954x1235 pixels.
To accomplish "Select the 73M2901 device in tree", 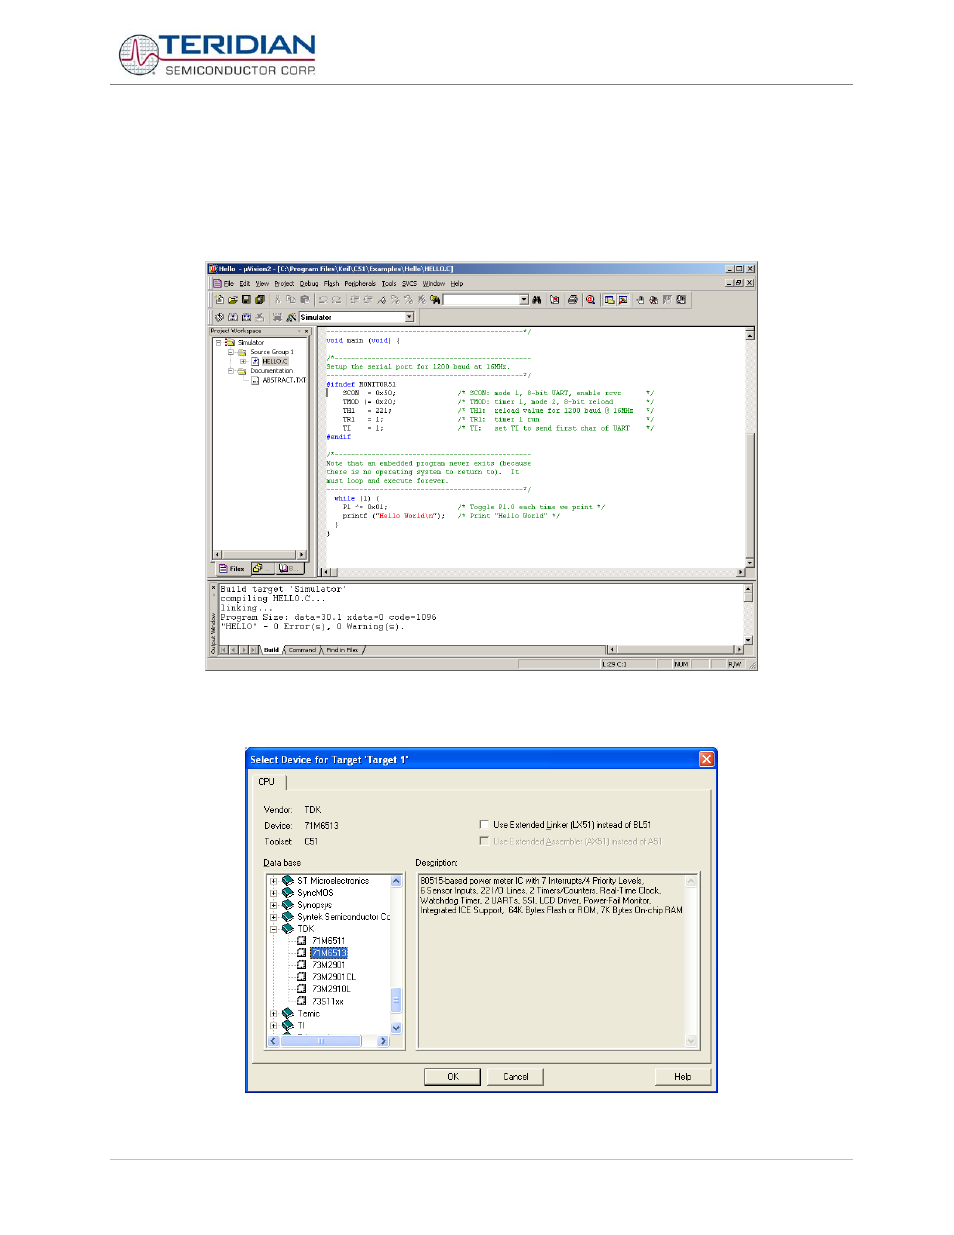I will coord(329,965).
